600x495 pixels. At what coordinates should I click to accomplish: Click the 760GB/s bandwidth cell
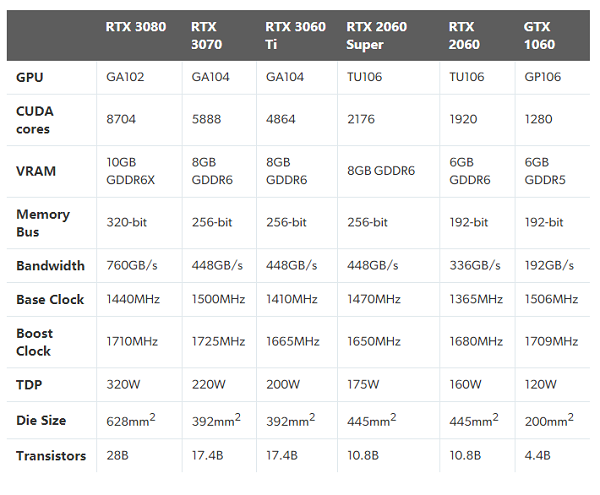[x=135, y=266]
